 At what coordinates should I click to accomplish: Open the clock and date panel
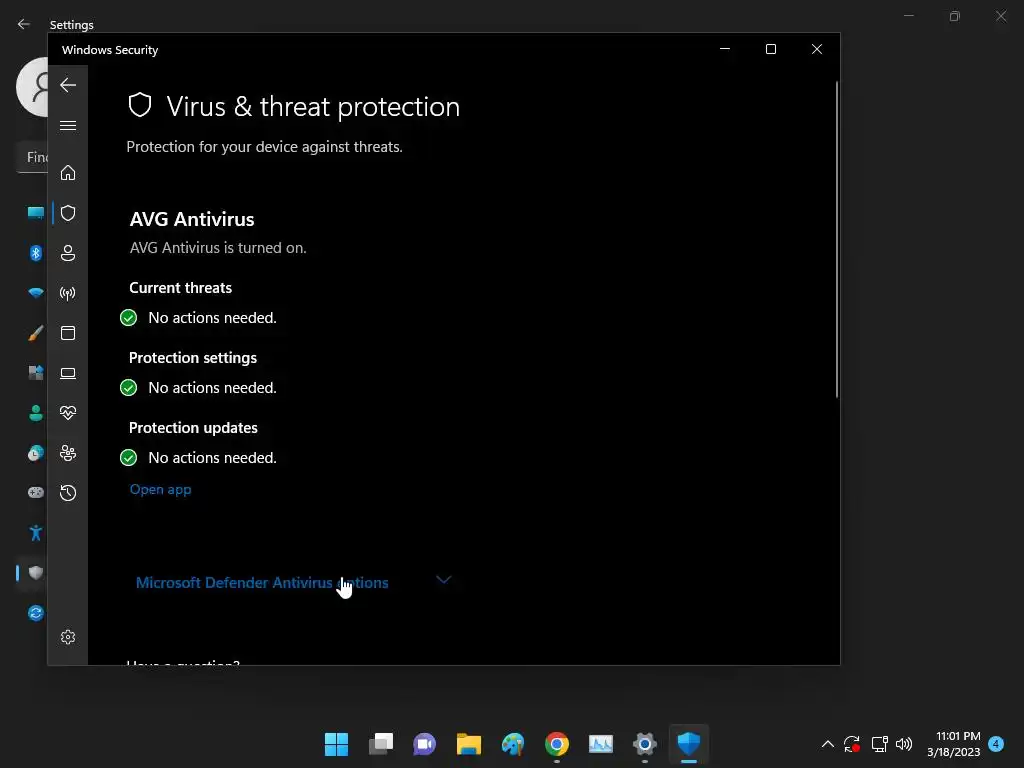[954, 744]
